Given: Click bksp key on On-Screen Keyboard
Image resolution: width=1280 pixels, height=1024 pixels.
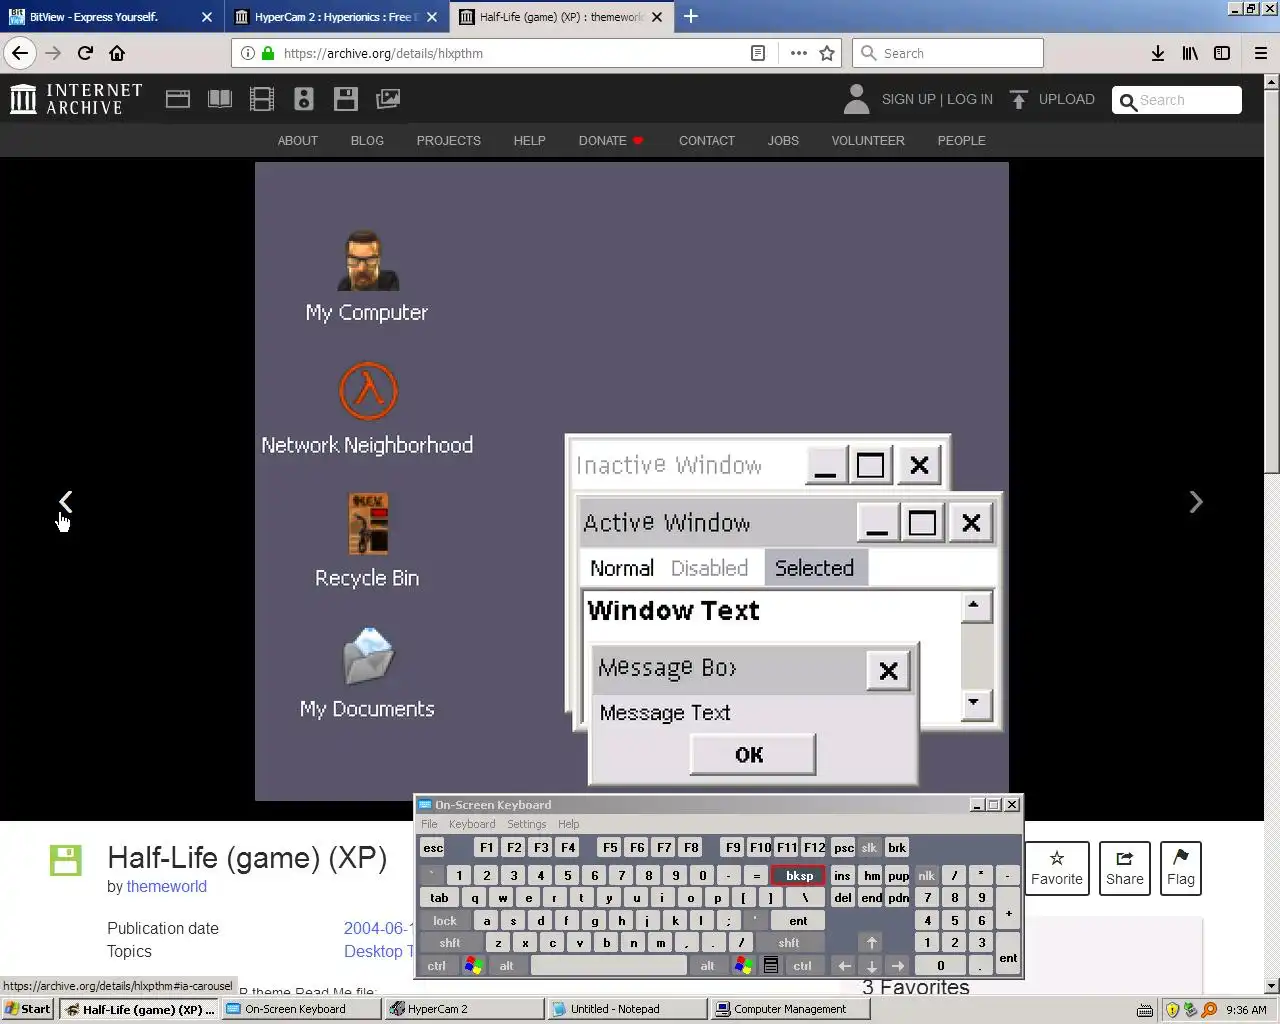Looking at the screenshot, I should [799, 876].
